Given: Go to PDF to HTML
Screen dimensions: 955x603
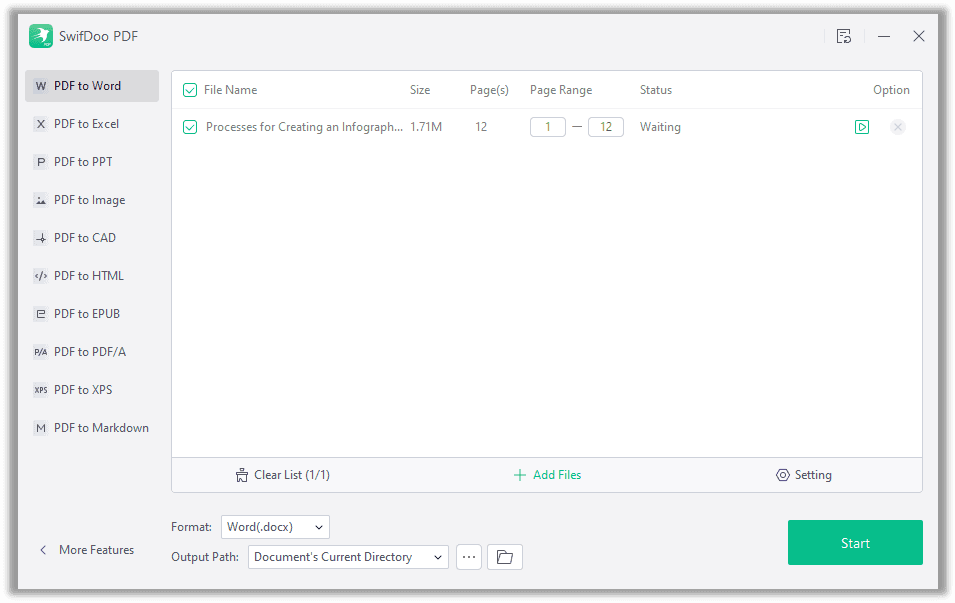Looking at the screenshot, I should 92,276.
